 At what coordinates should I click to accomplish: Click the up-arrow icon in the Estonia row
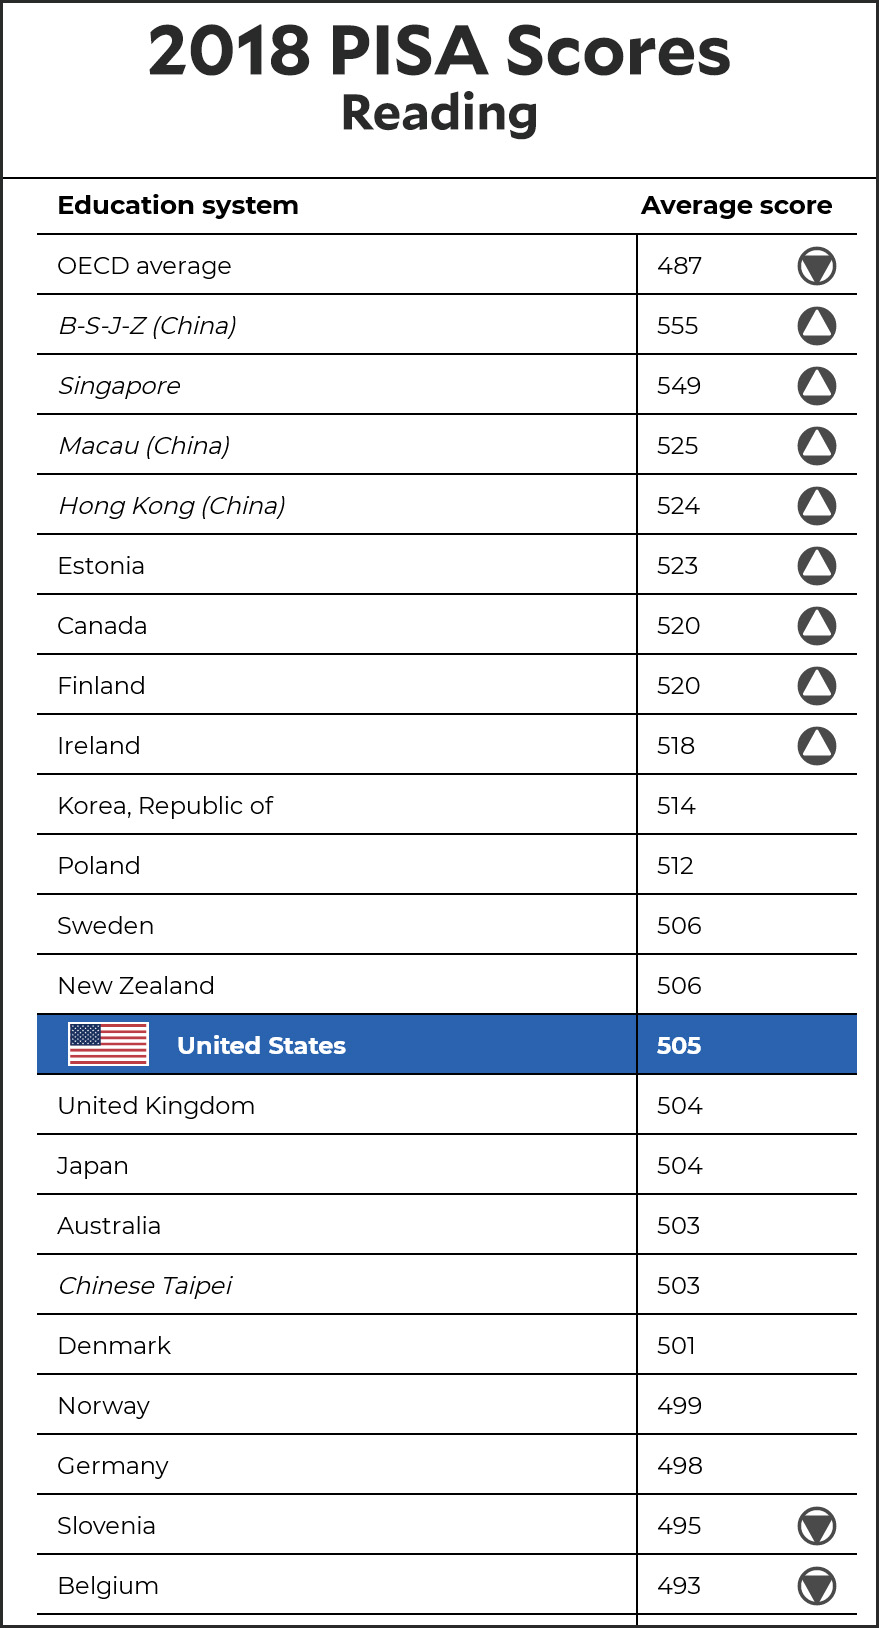816,566
